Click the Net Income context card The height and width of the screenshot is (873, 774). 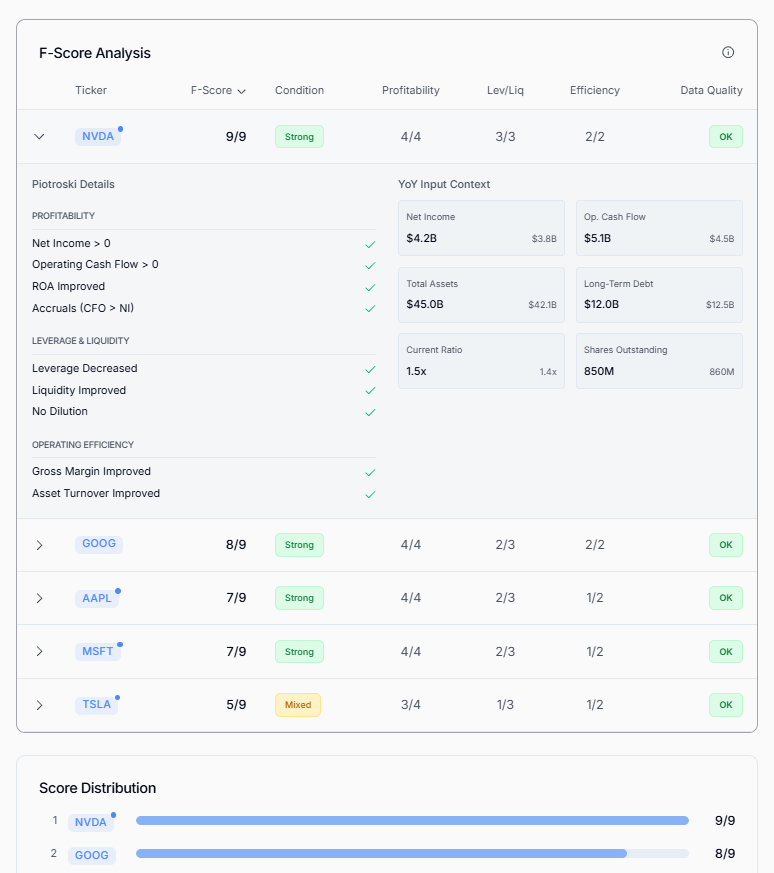point(482,228)
